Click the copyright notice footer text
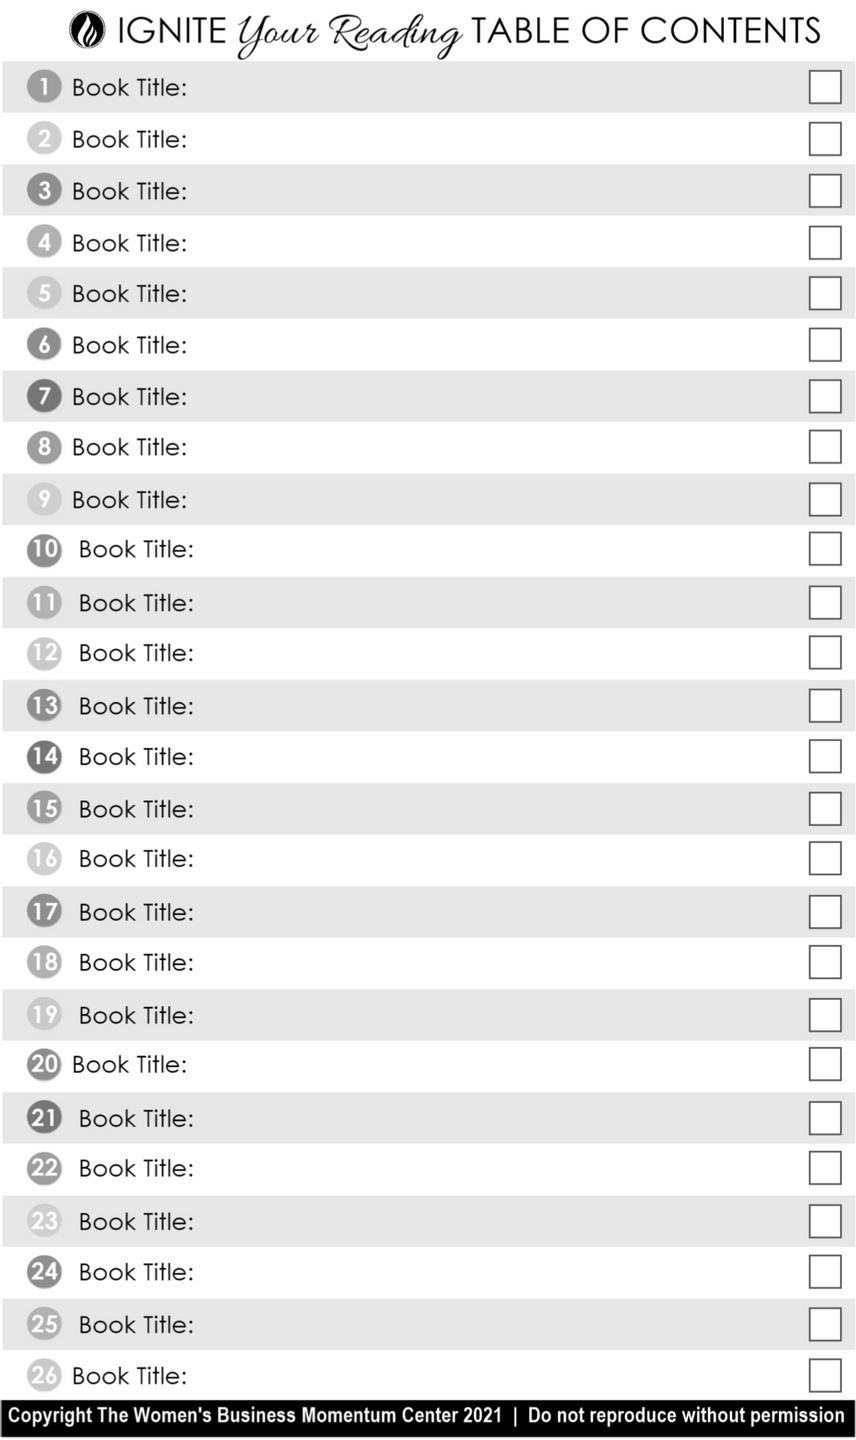The height and width of the screenshot is (1440, 856). click(x=427, y=1415)
